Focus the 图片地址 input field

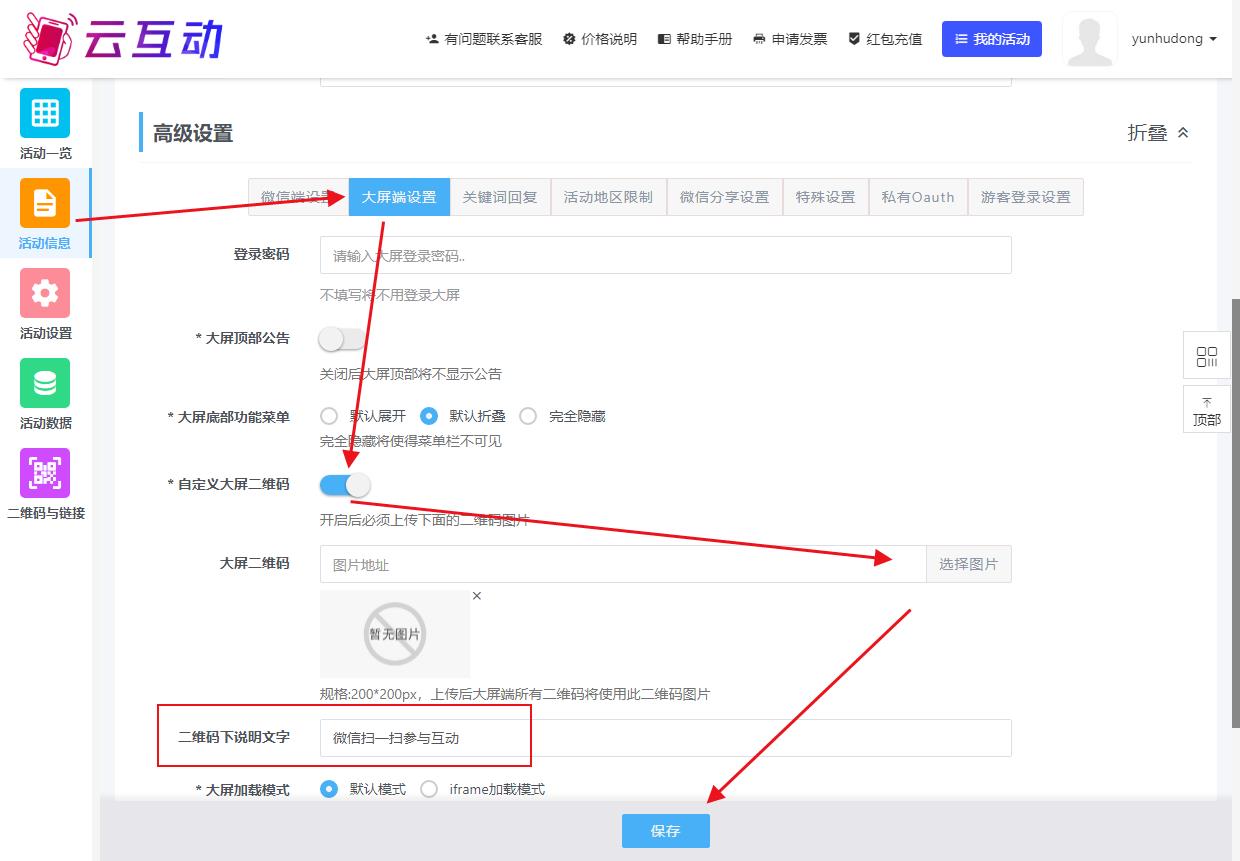[623, 564]
